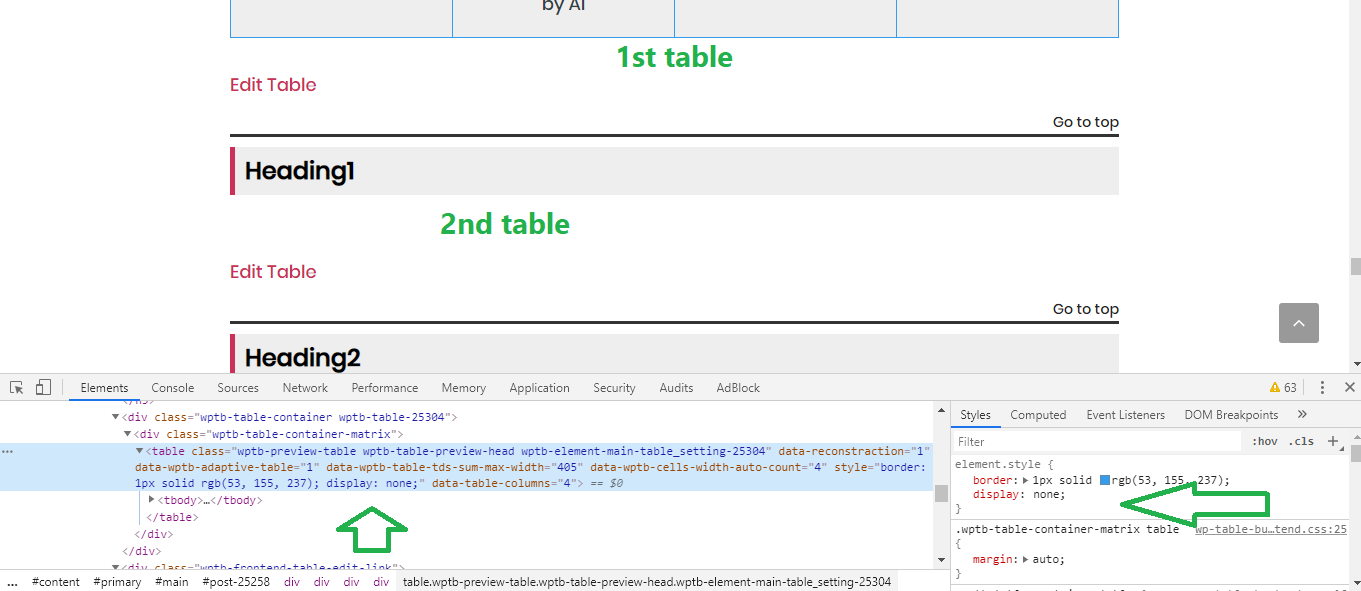Activate the inspect element picker icon
1361x591 pixels.
[17, 388]
